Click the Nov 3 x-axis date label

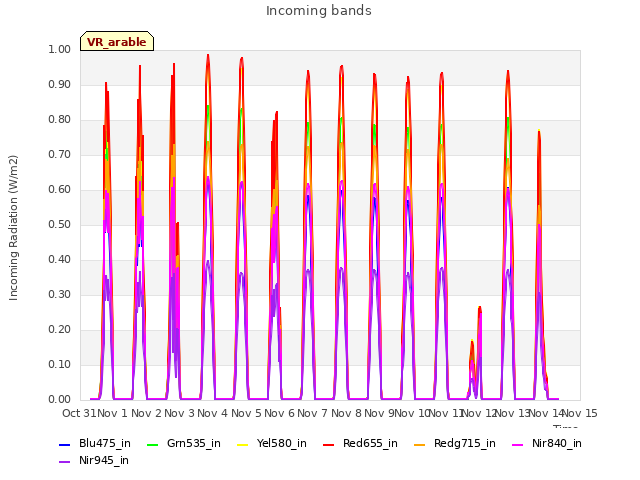[x=179, y=413]
